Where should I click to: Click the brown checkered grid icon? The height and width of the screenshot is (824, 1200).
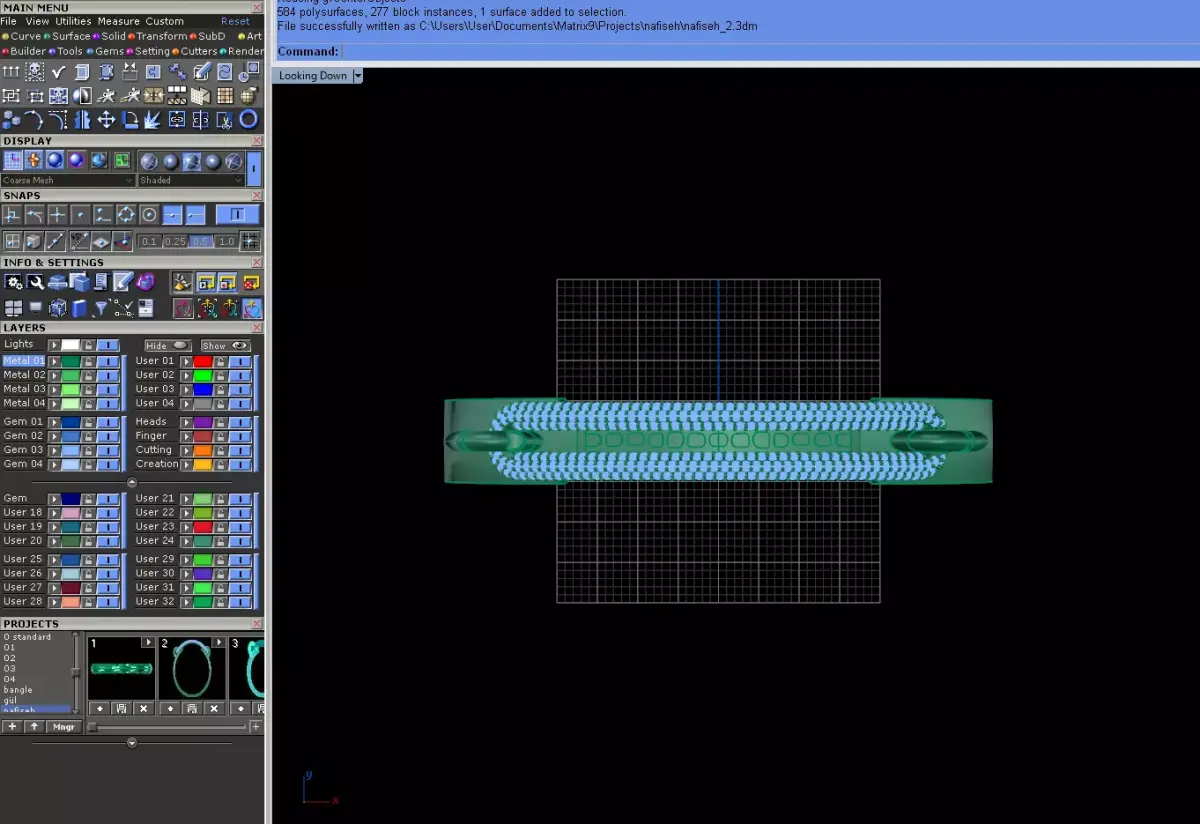[x=225, y=95]
